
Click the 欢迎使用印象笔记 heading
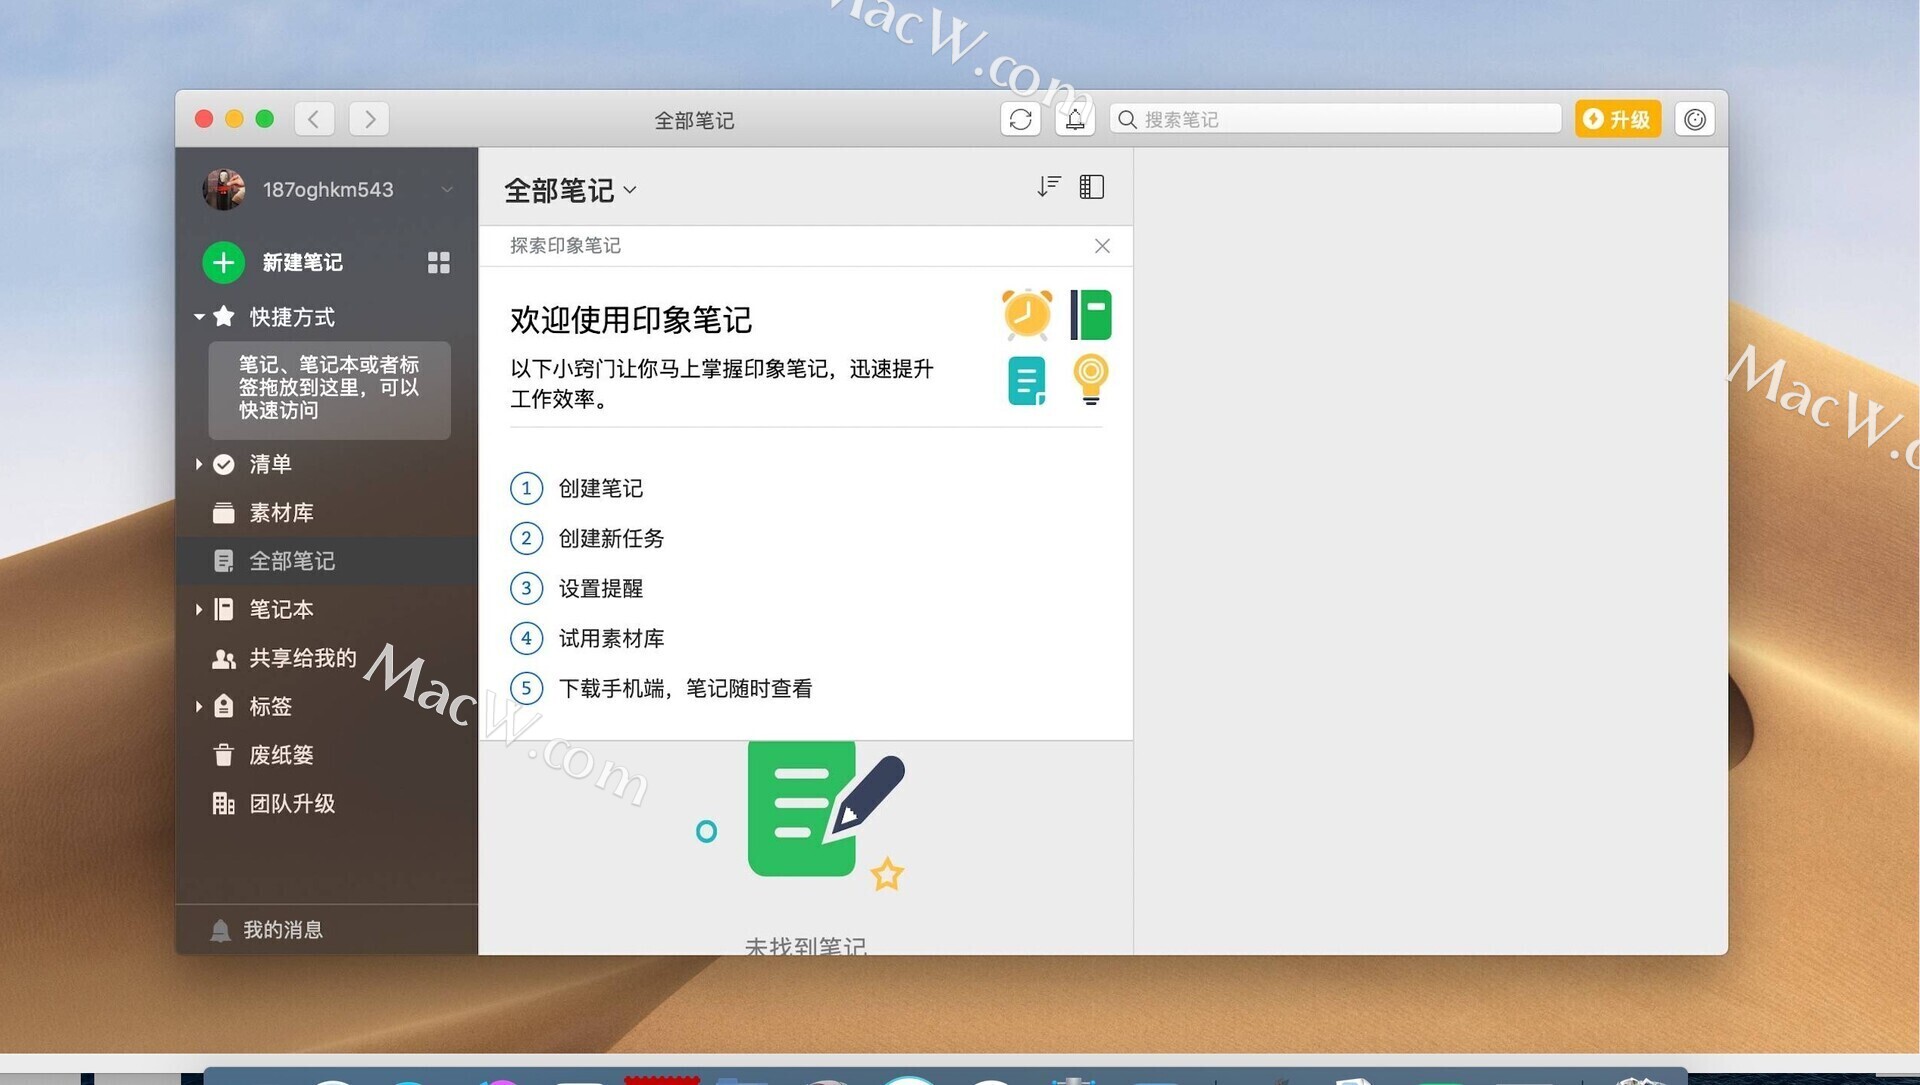point(630,320)
